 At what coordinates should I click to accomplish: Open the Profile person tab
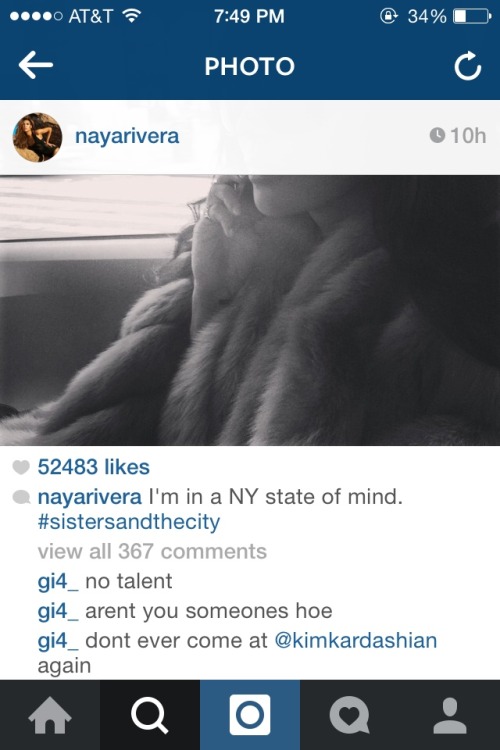click(x=450, y=715)
